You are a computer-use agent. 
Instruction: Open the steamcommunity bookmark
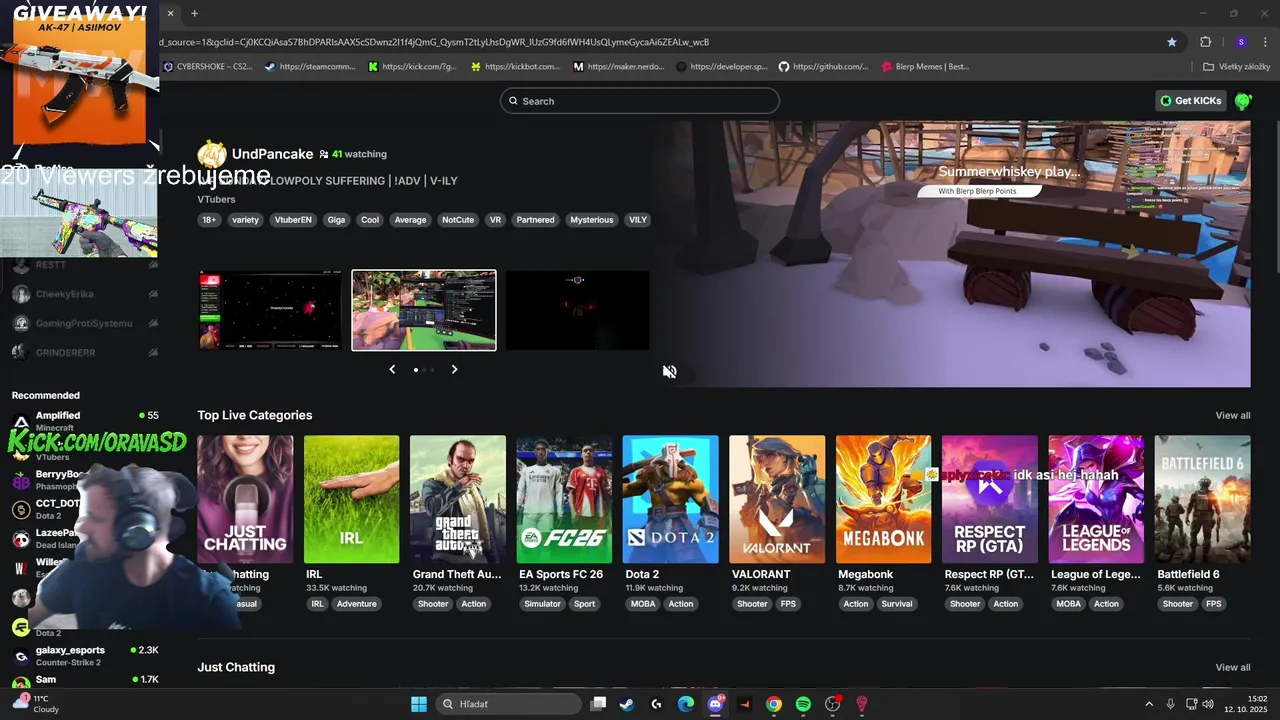[x=310, y=67]
